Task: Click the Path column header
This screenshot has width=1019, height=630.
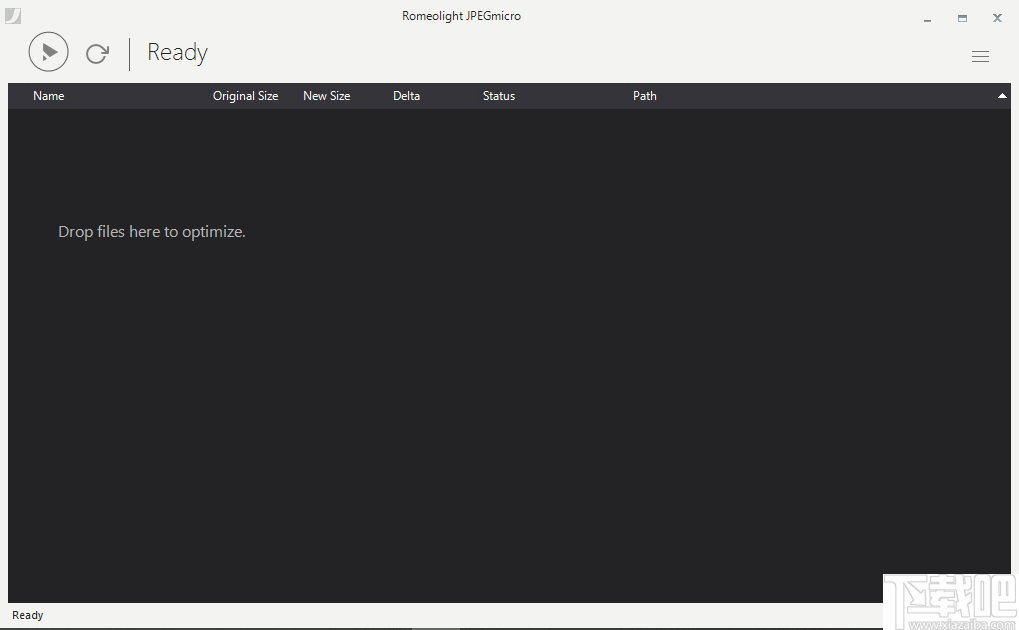Action: [x=645, y=96]
